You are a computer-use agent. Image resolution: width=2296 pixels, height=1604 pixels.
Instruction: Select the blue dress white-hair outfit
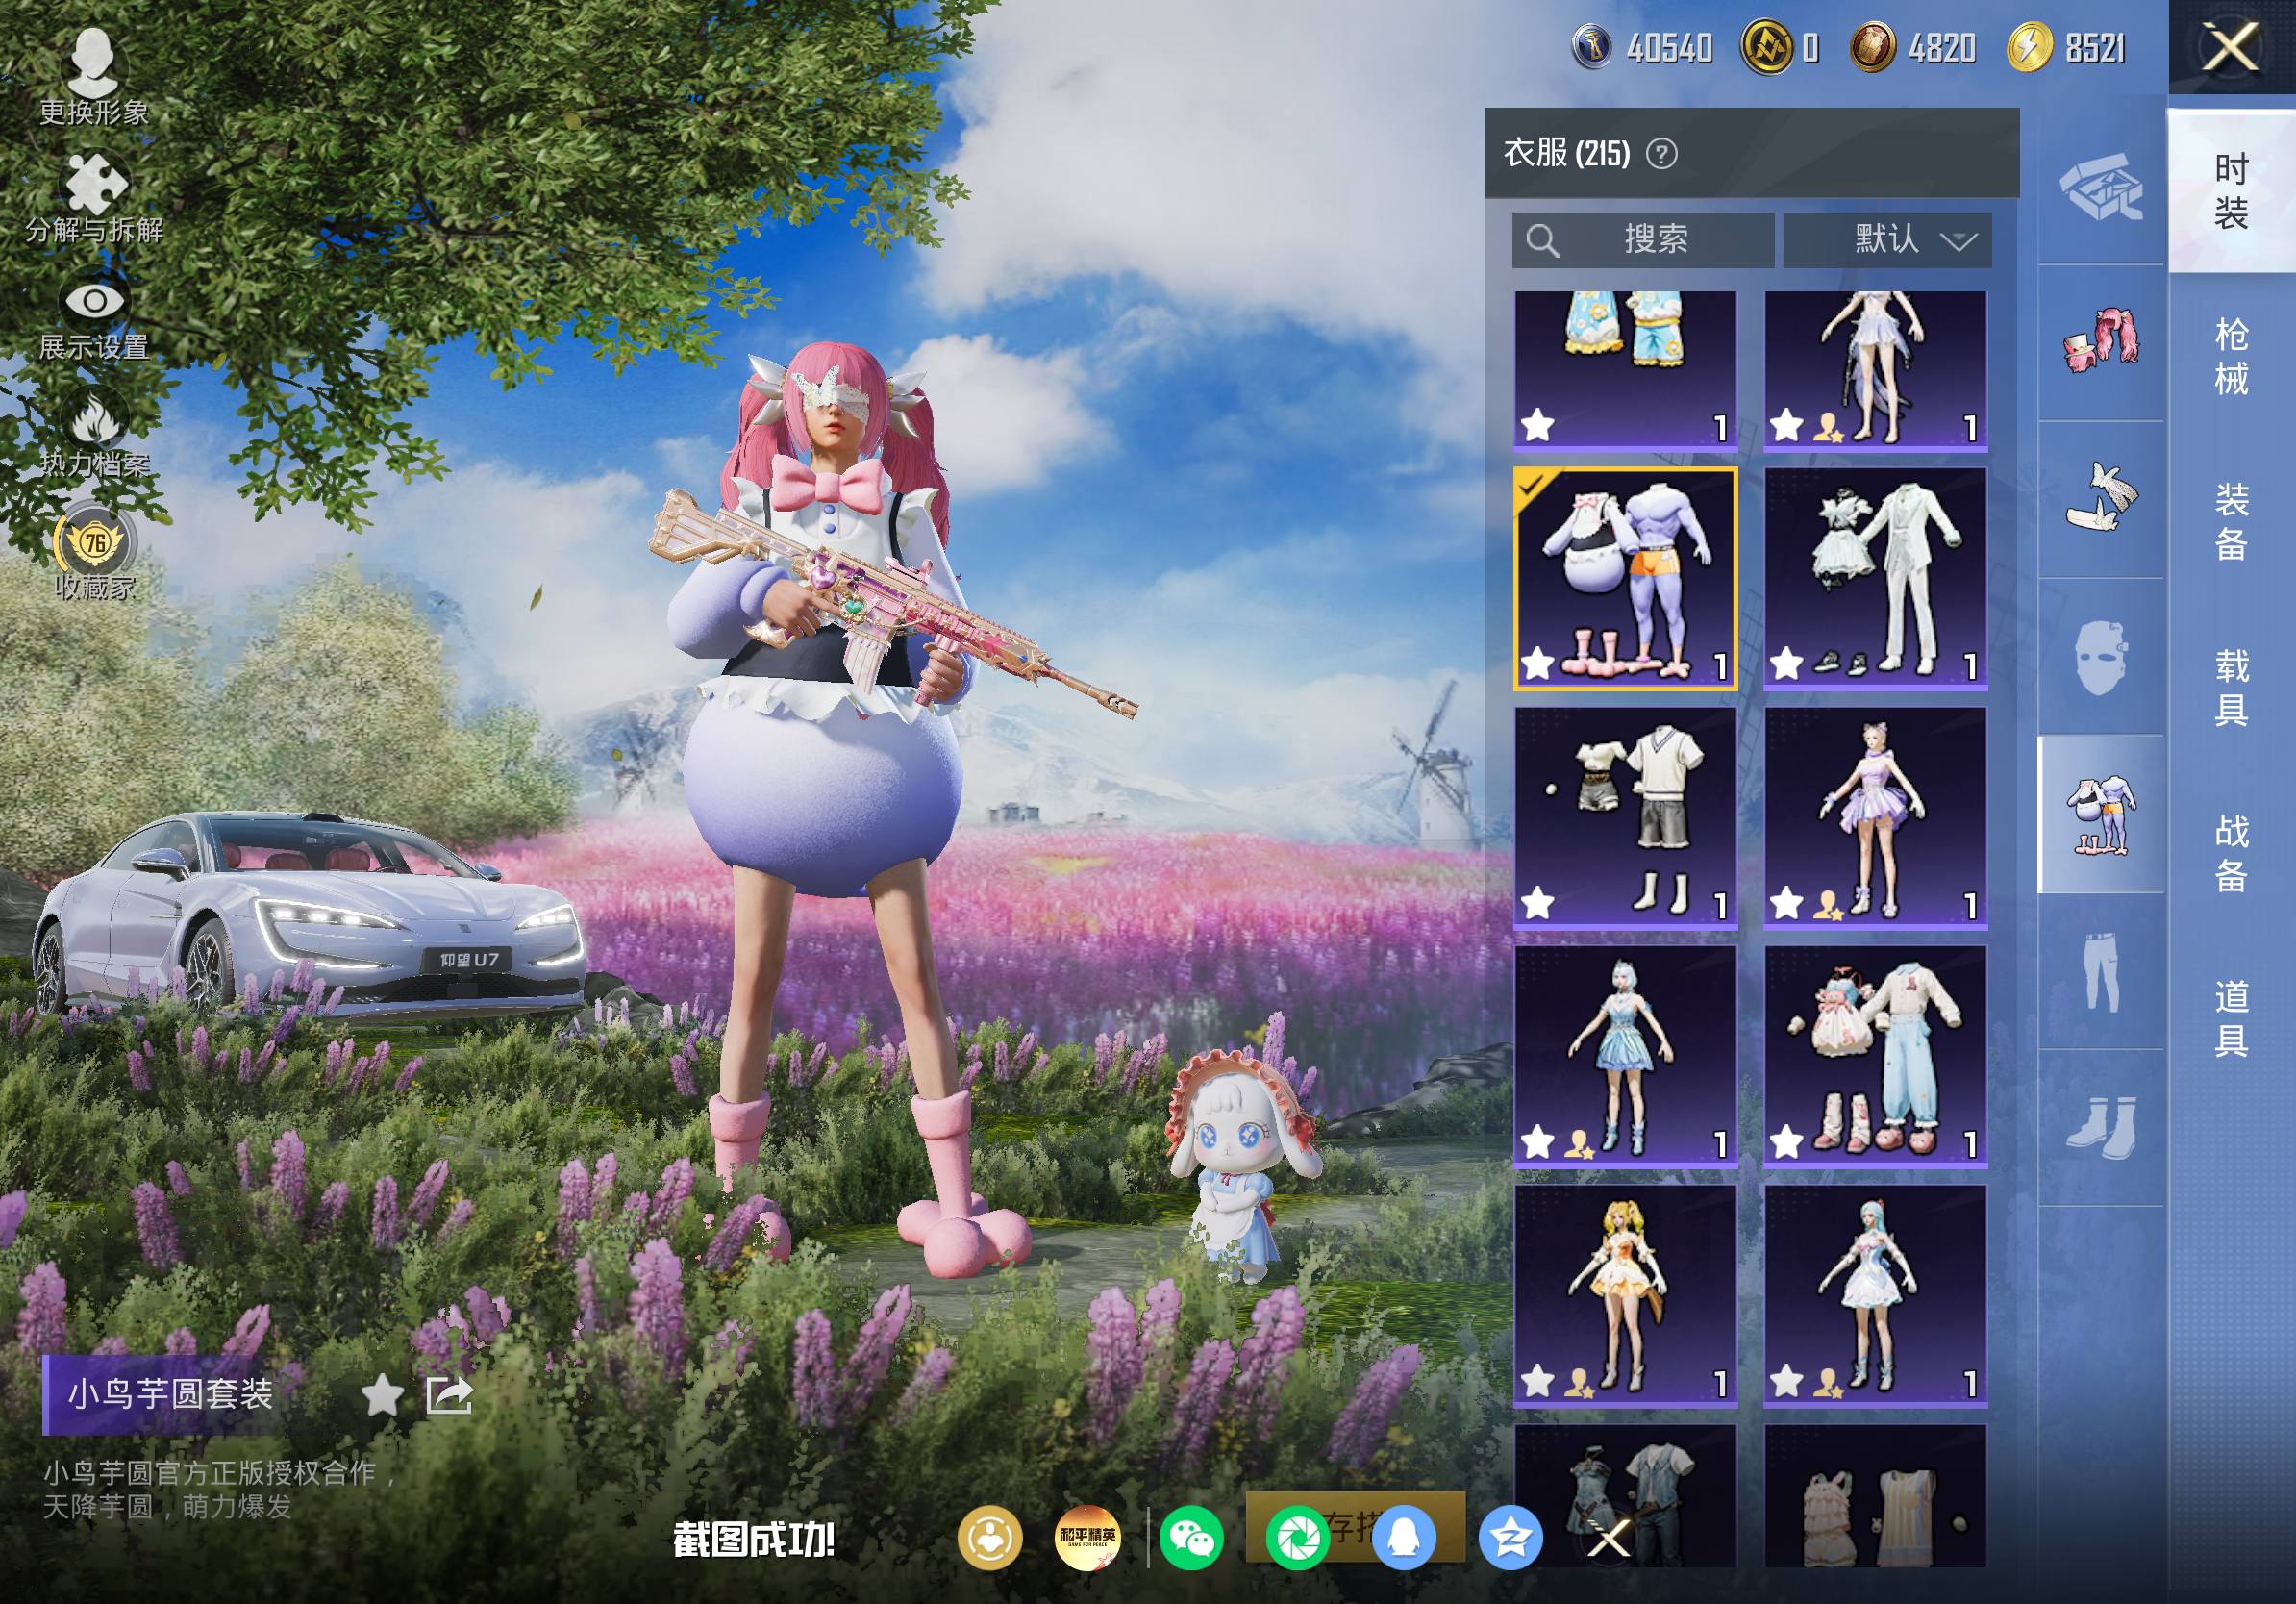pos(1625,1056)
